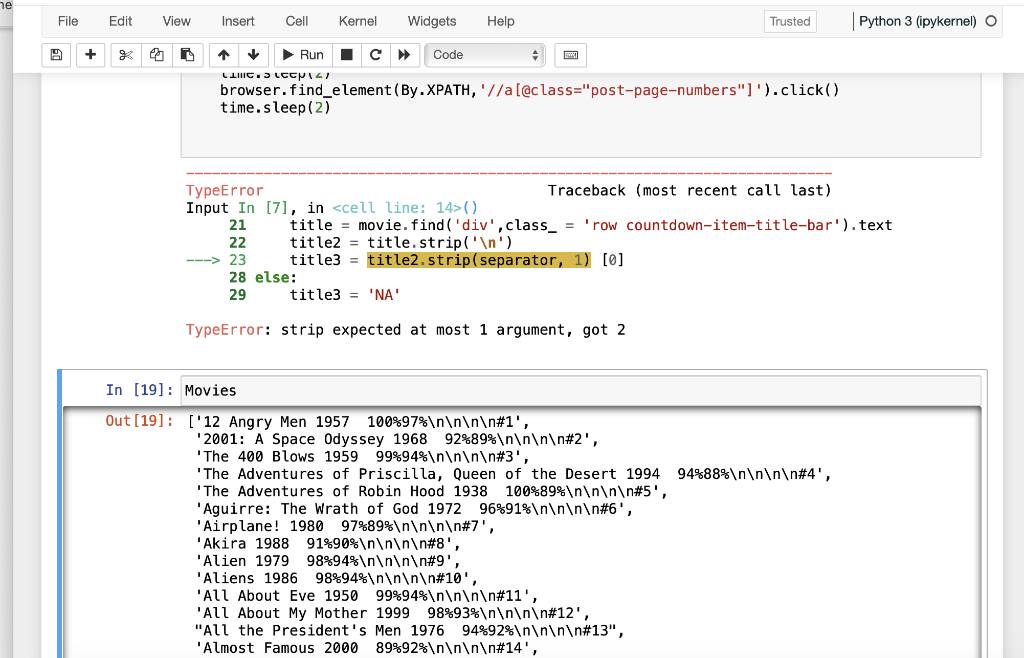This screenshot has height=658, width=1024.
Task: Open the Insert menu
Action: pos(238,21)
